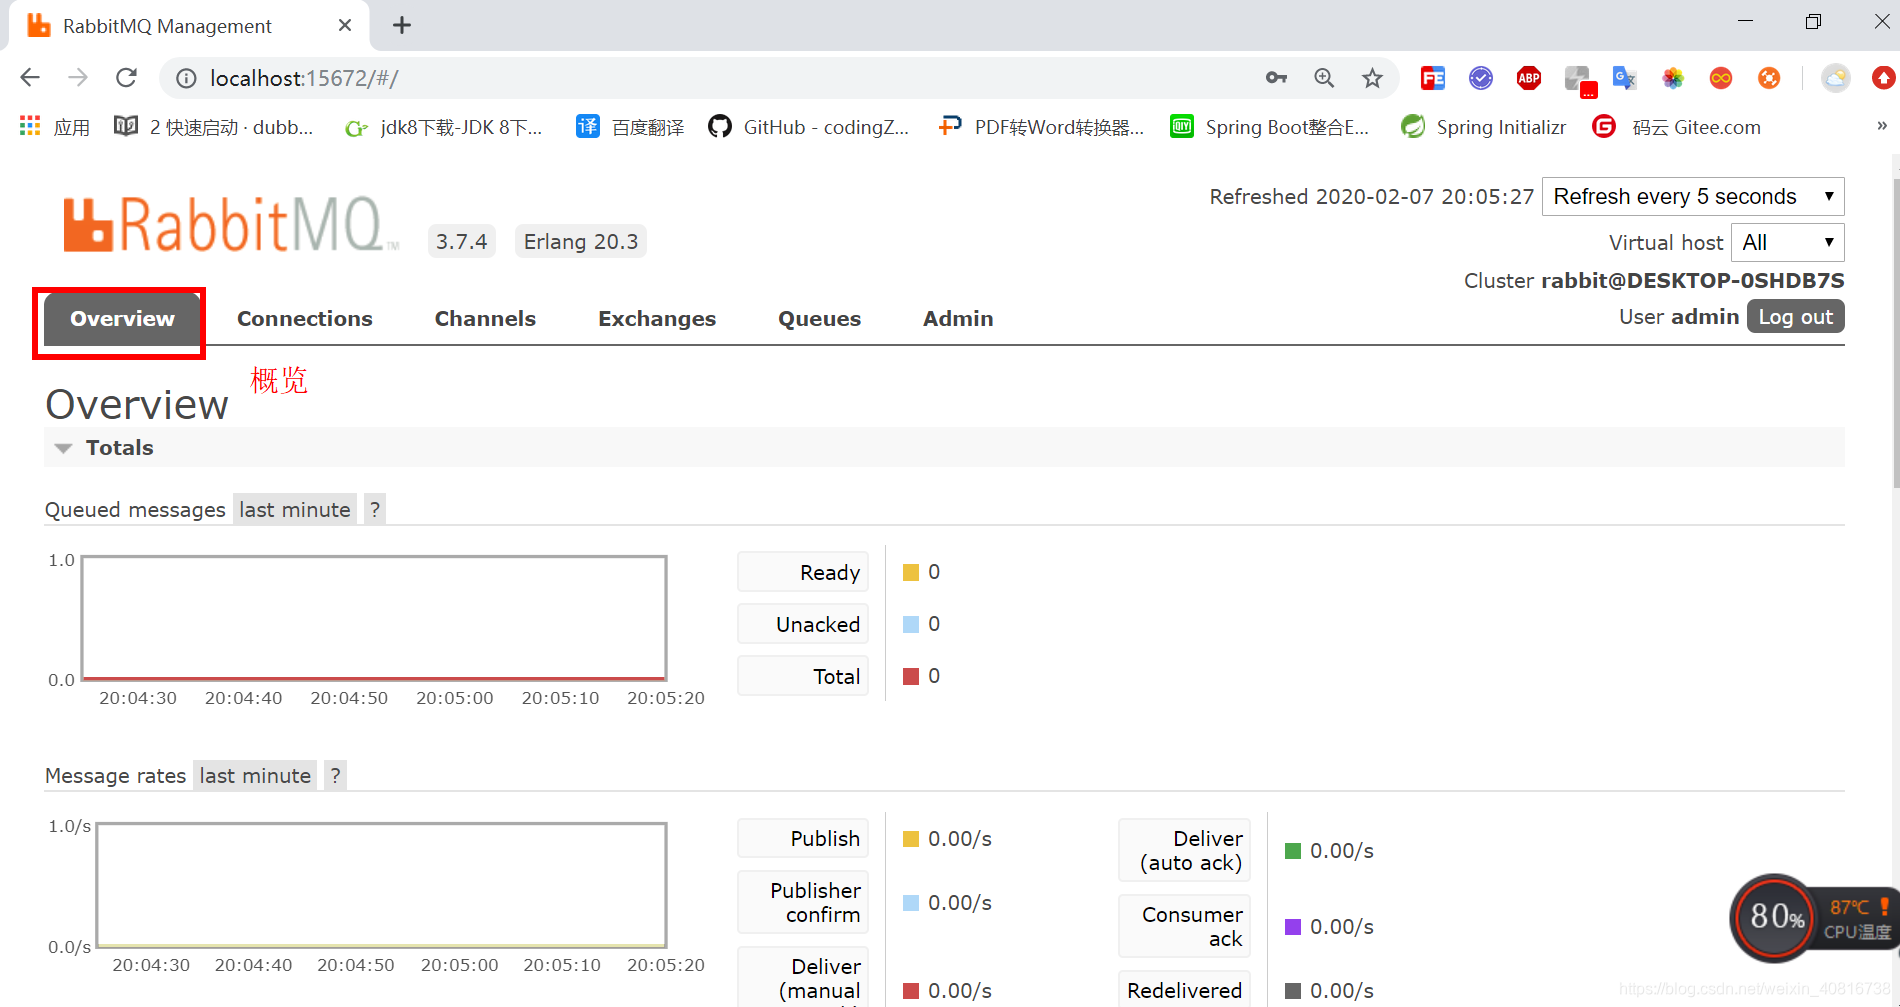
Task: Change Message rates 'last minute' range
Action: 255,776
